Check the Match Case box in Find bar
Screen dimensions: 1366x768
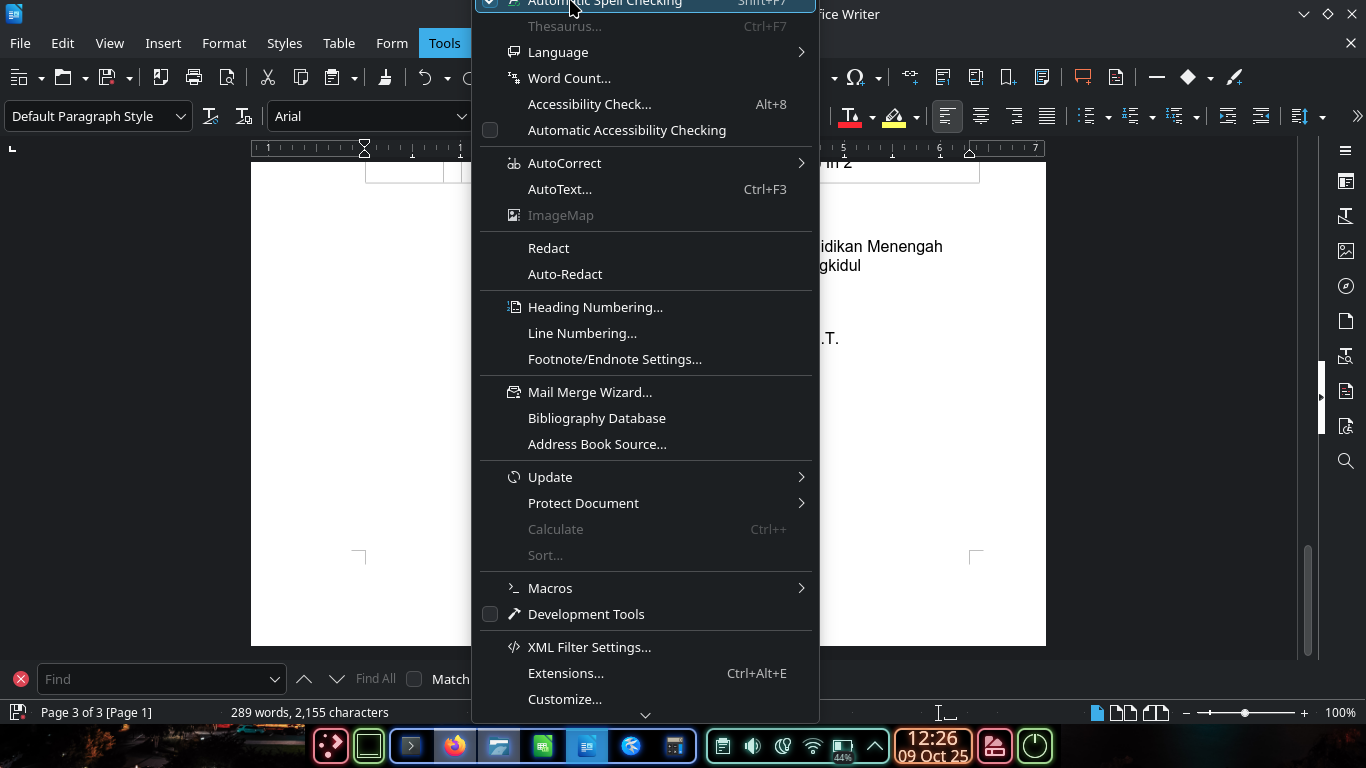pos(414,679)
